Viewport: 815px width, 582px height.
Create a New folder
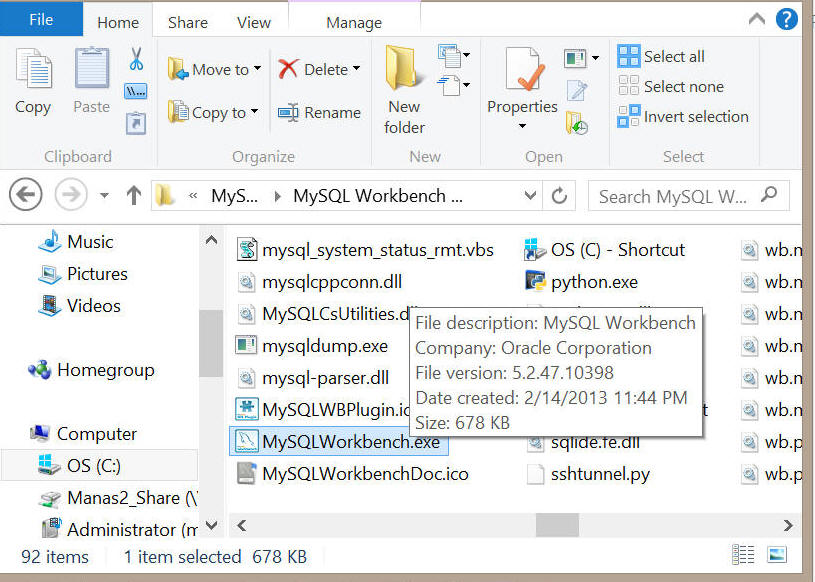pyautogui.click(x=404, y=91)
